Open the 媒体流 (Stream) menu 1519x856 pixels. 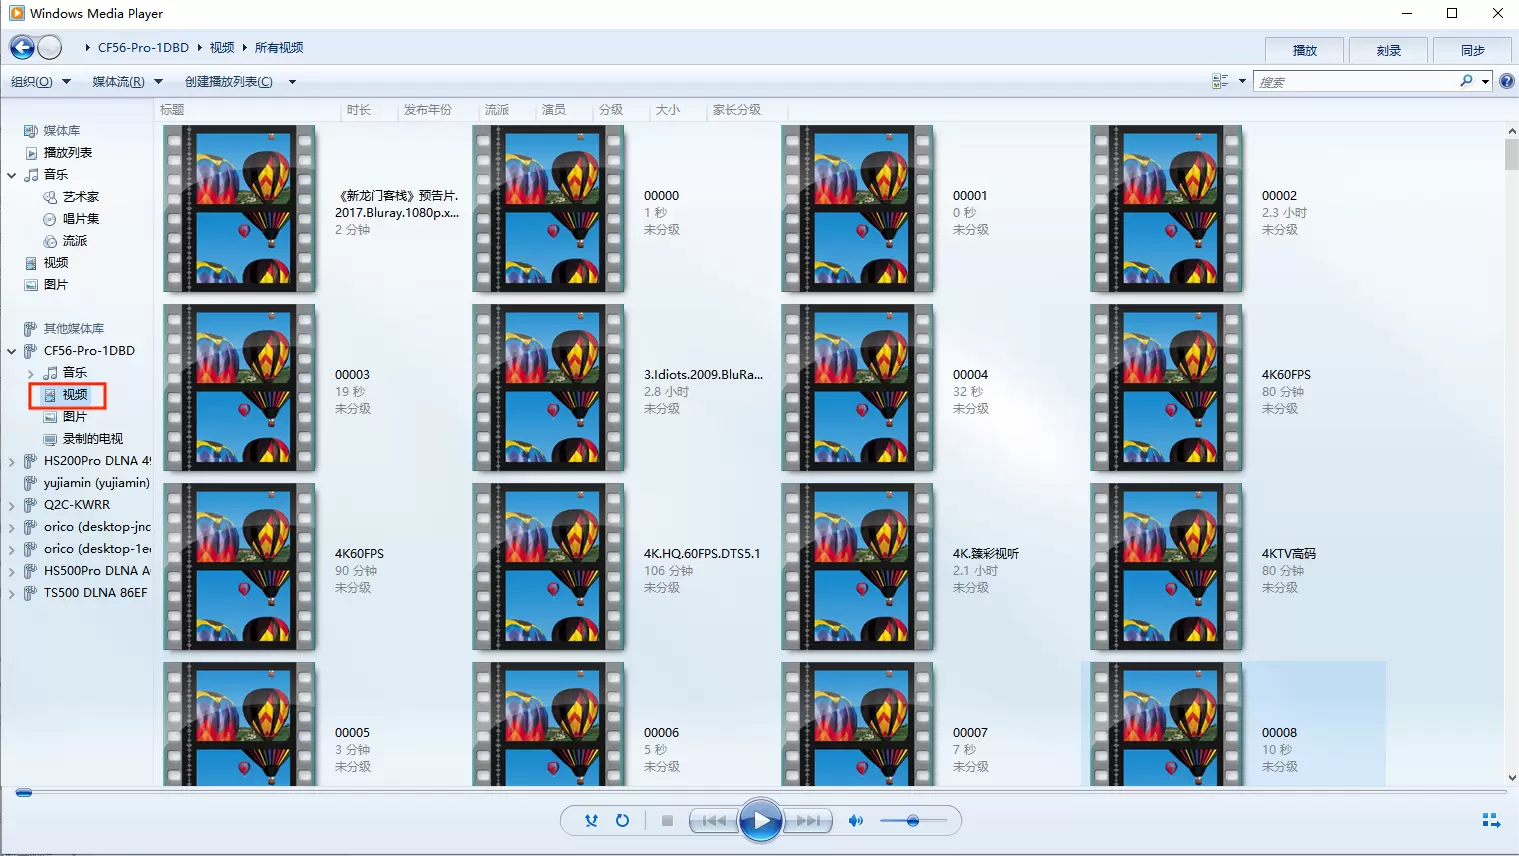click(127, 82)
